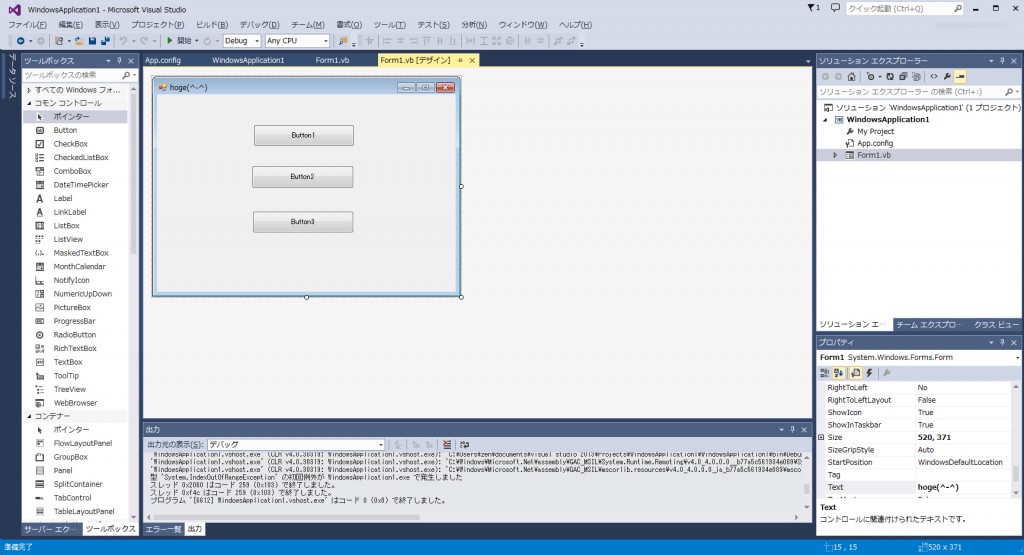This screenshot has width=1024, height=555.
Task: Click the notifications flag icon in title bar
Action: click(813, 8)
